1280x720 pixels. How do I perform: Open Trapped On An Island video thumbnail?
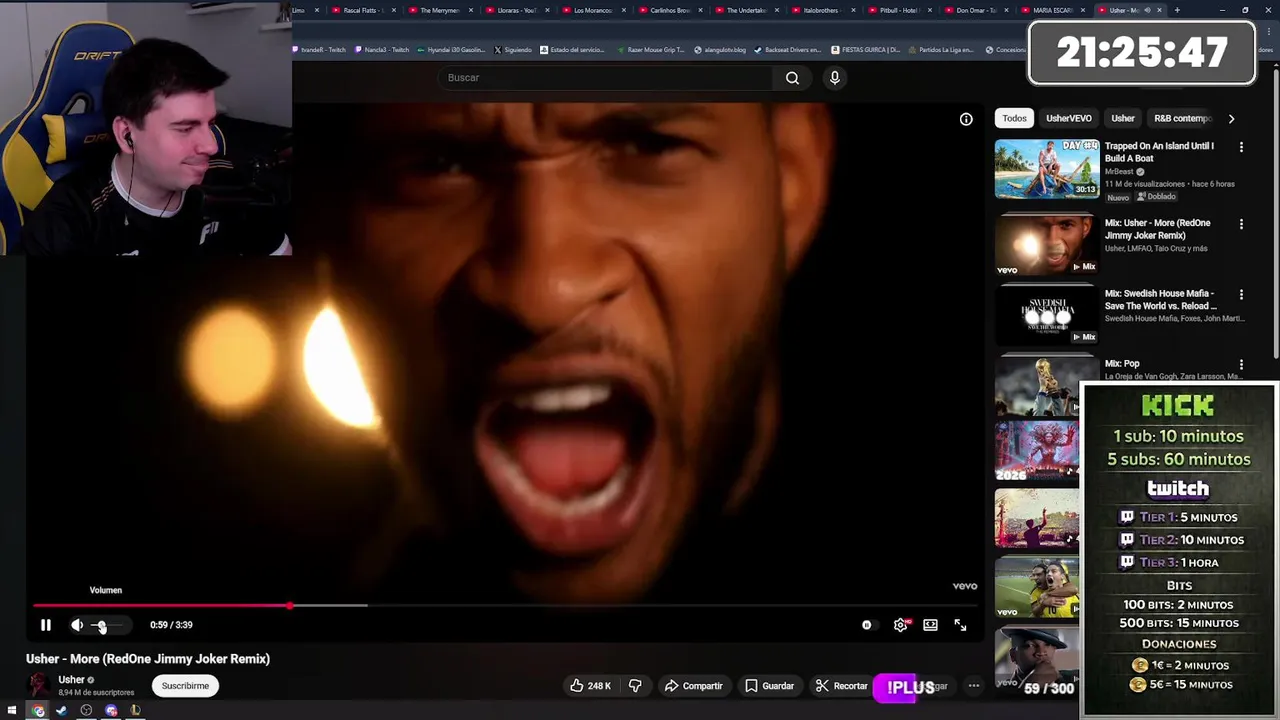point(1047,168)
